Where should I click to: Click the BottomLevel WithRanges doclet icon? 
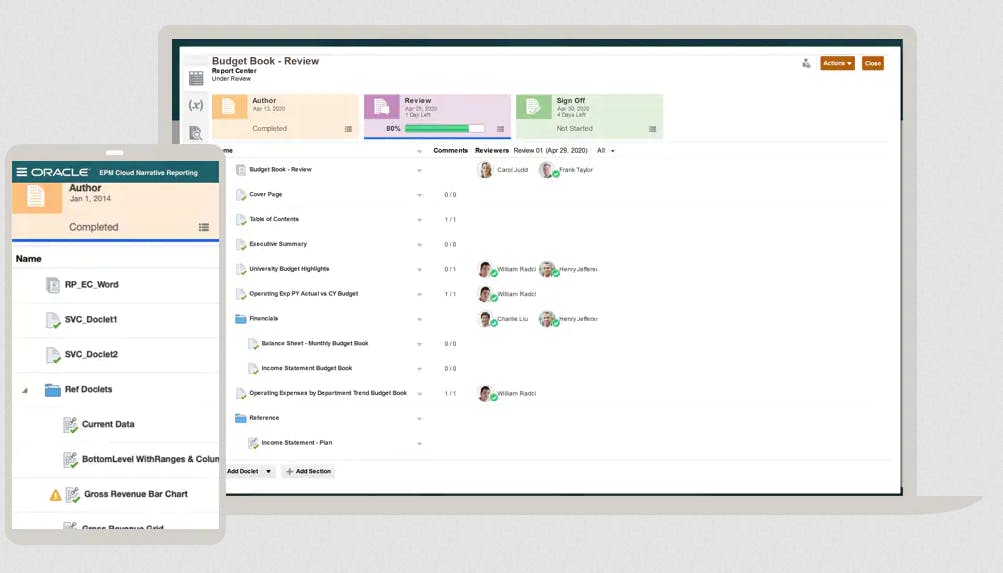tap(70, 460)
